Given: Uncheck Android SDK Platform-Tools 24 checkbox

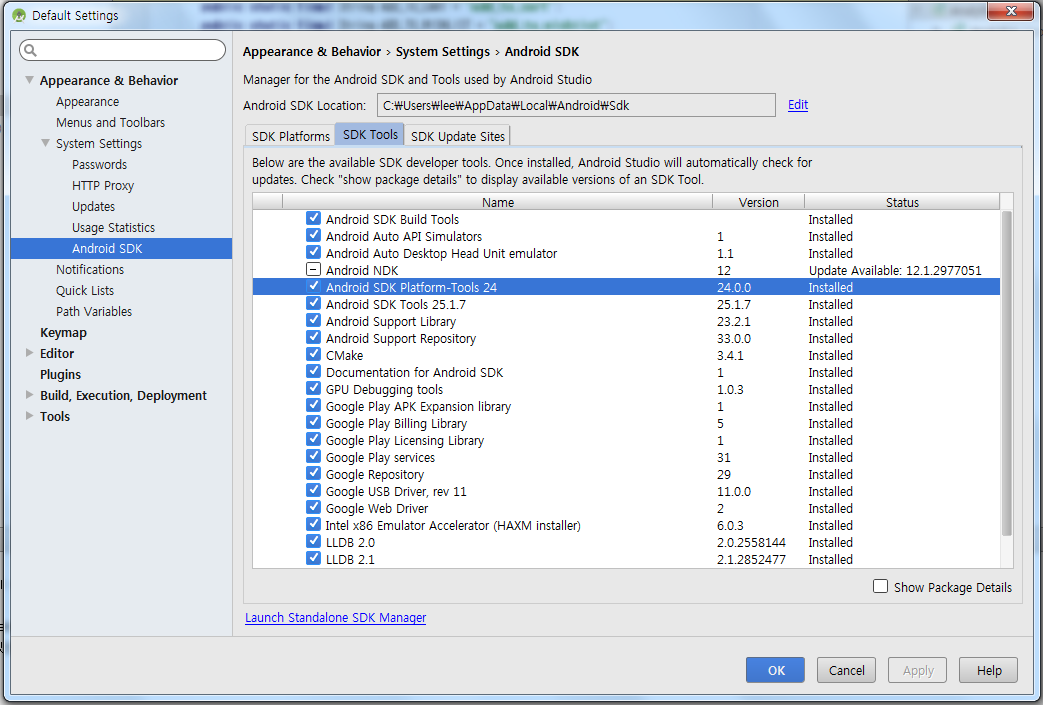Looking at the screenshot, I should coord(313,287).
